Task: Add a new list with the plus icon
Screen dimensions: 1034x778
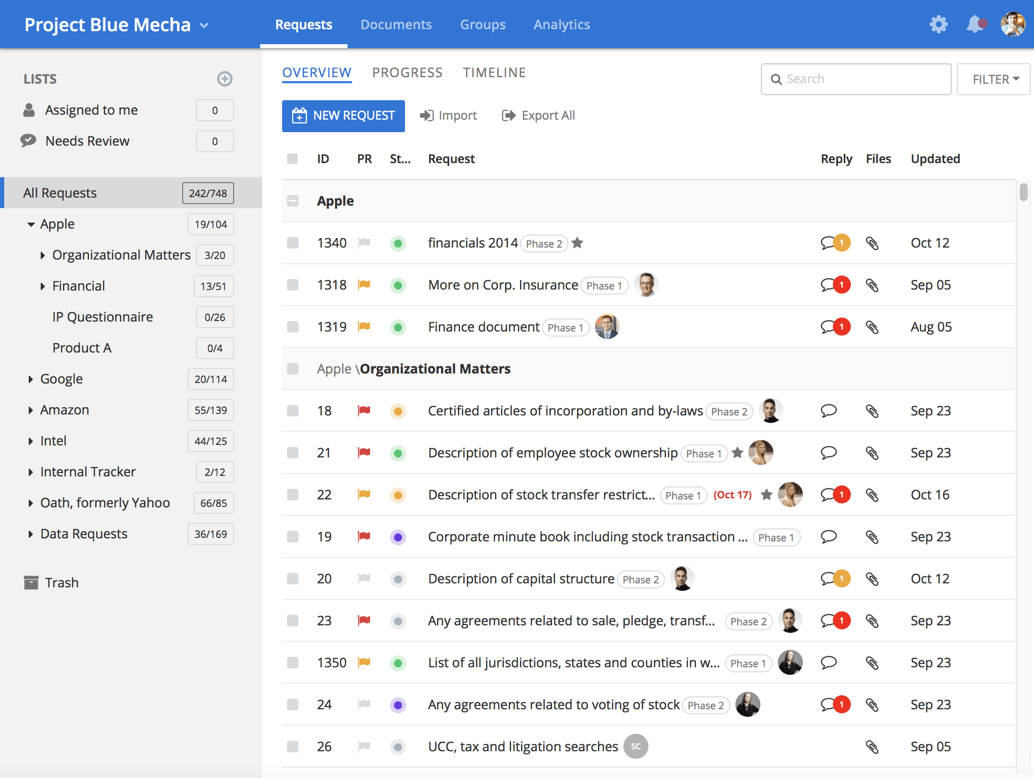Action: coord(224,78)
